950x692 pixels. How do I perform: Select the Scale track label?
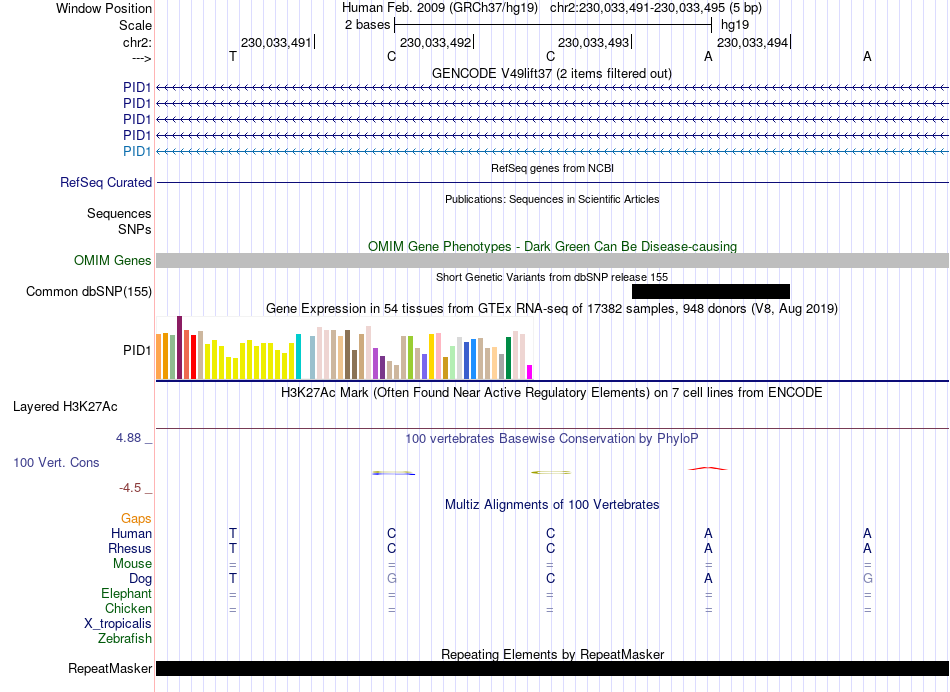(x=135, y=25)
